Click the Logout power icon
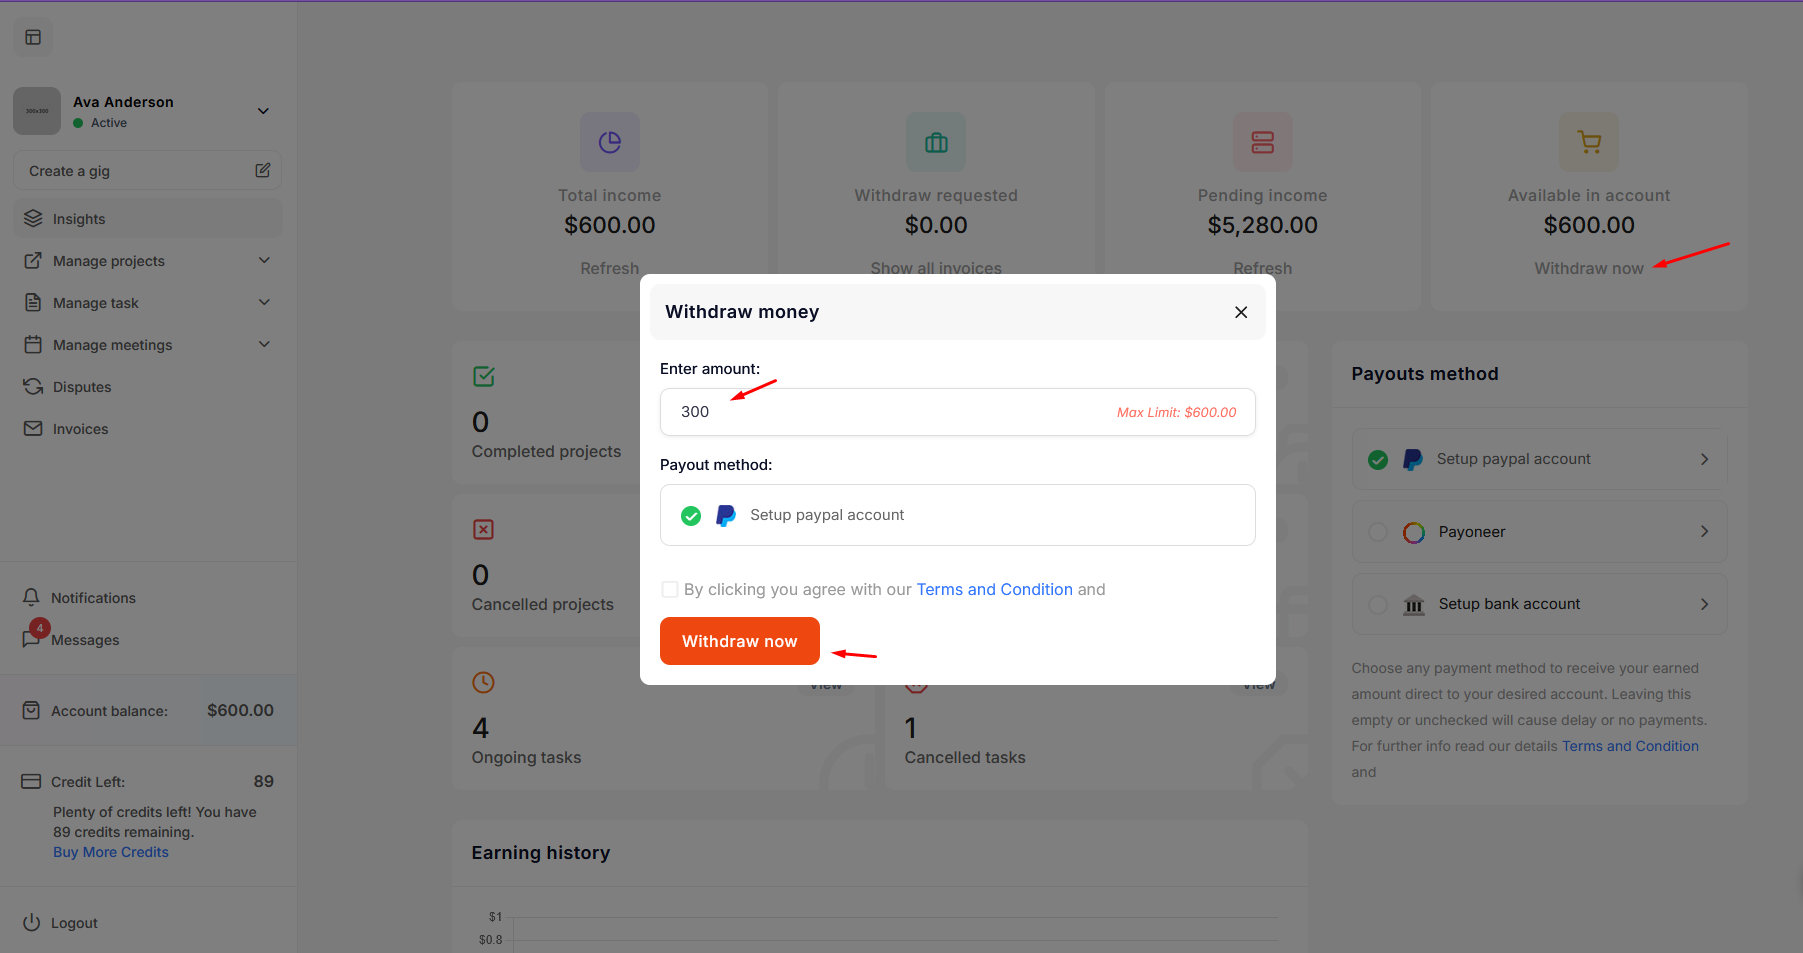 [x=31, y=922]
